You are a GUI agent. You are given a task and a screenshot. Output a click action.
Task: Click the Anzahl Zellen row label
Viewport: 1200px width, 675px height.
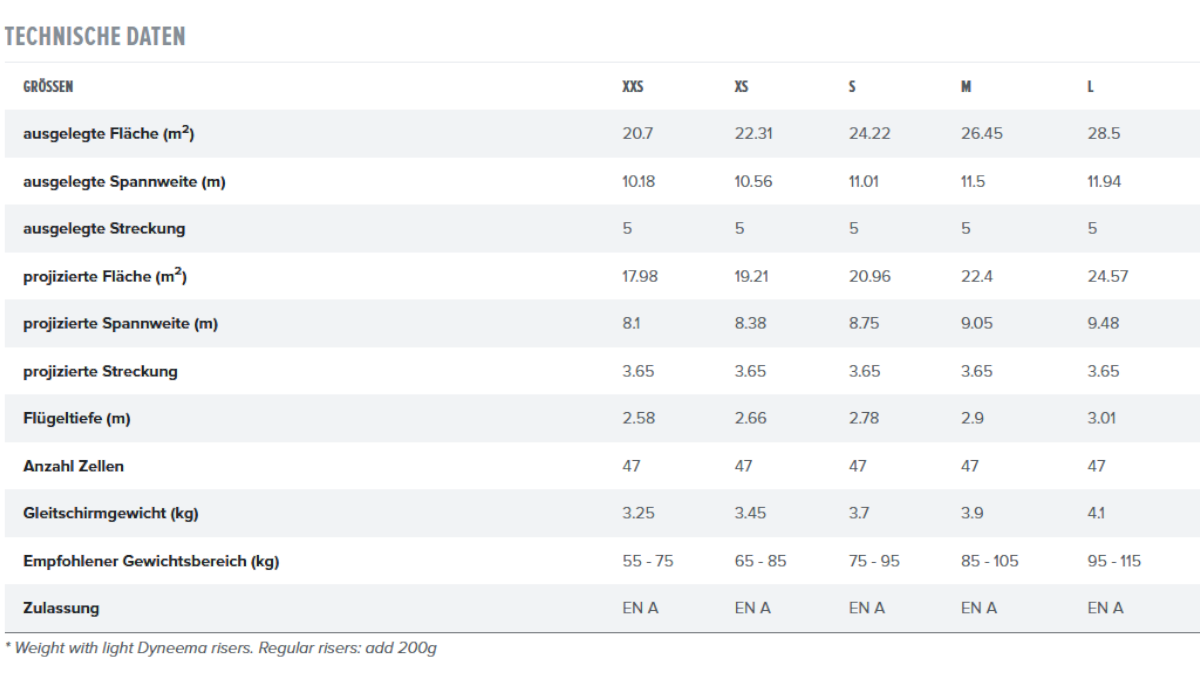click(74, 466)
